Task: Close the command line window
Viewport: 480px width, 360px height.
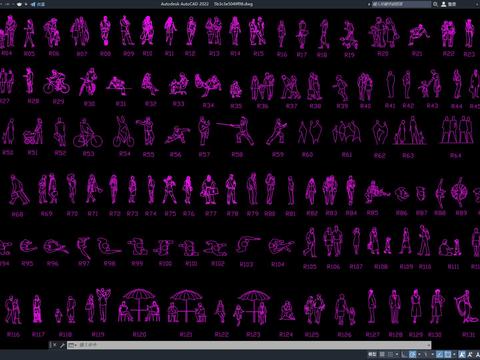Action: tap(54, 345)
